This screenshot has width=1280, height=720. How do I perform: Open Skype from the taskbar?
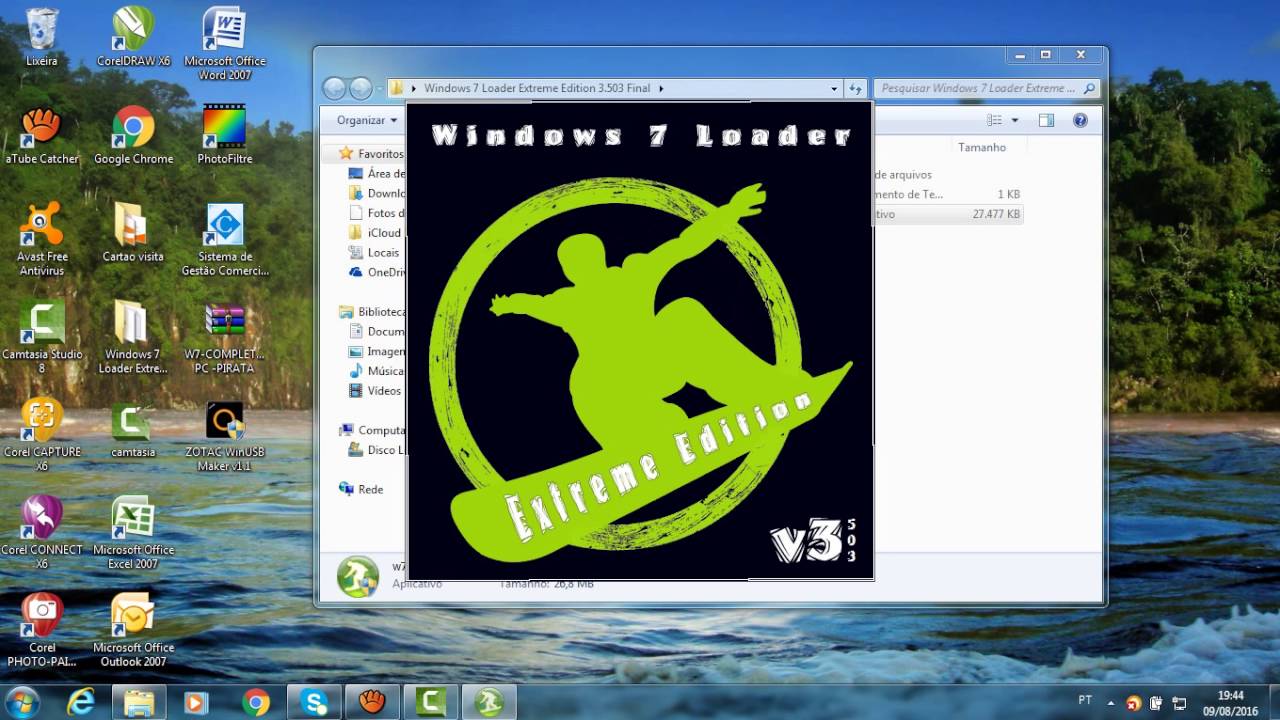point(314,702)
